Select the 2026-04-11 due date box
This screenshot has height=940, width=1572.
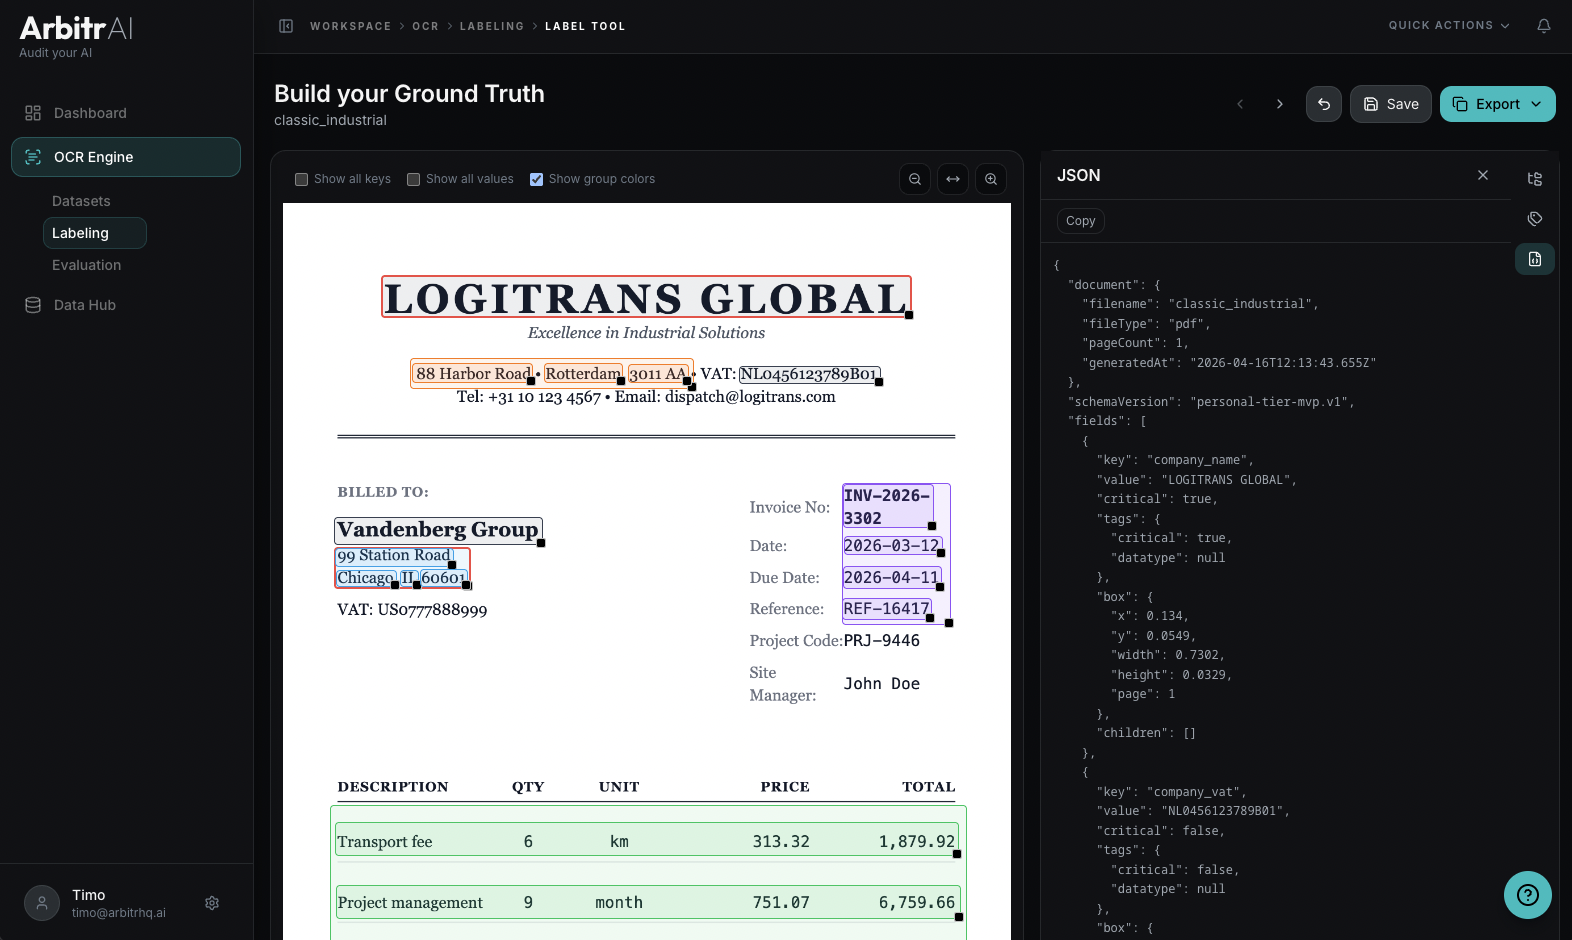(892, 578)
